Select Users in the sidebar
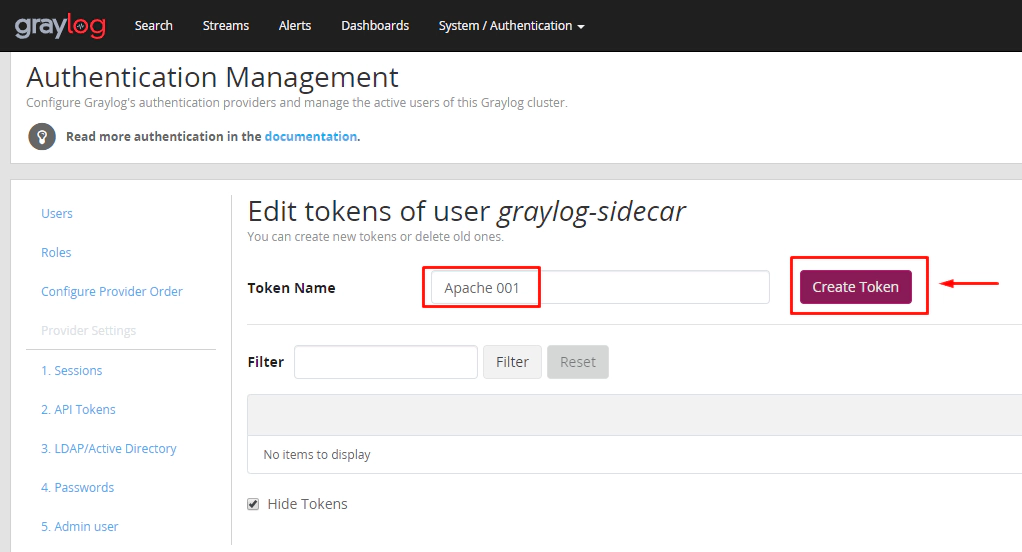 [x=57, y=213]
